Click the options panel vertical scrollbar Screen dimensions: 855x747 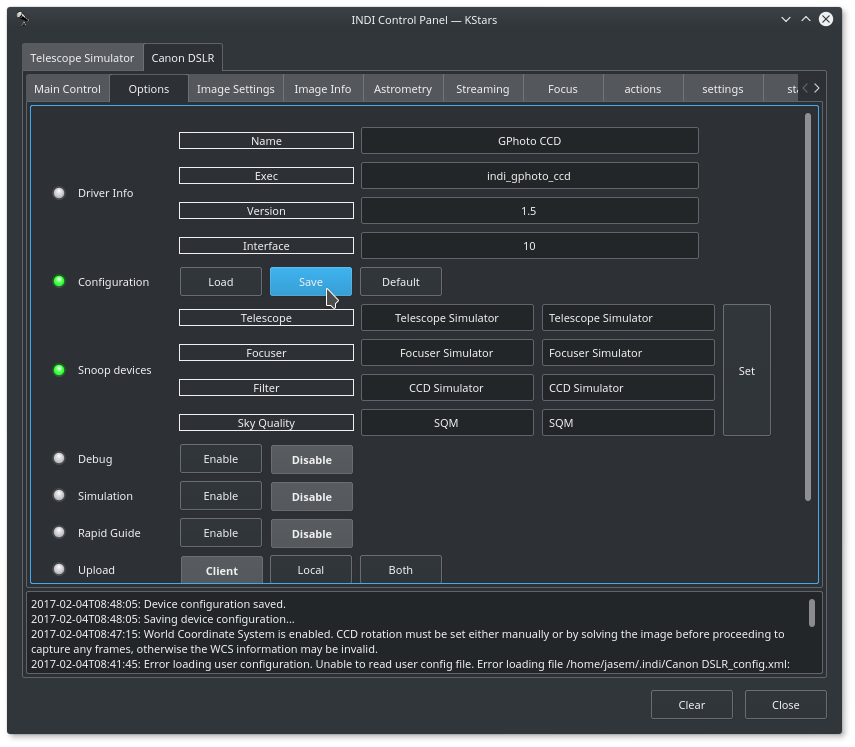pos(808,305)
